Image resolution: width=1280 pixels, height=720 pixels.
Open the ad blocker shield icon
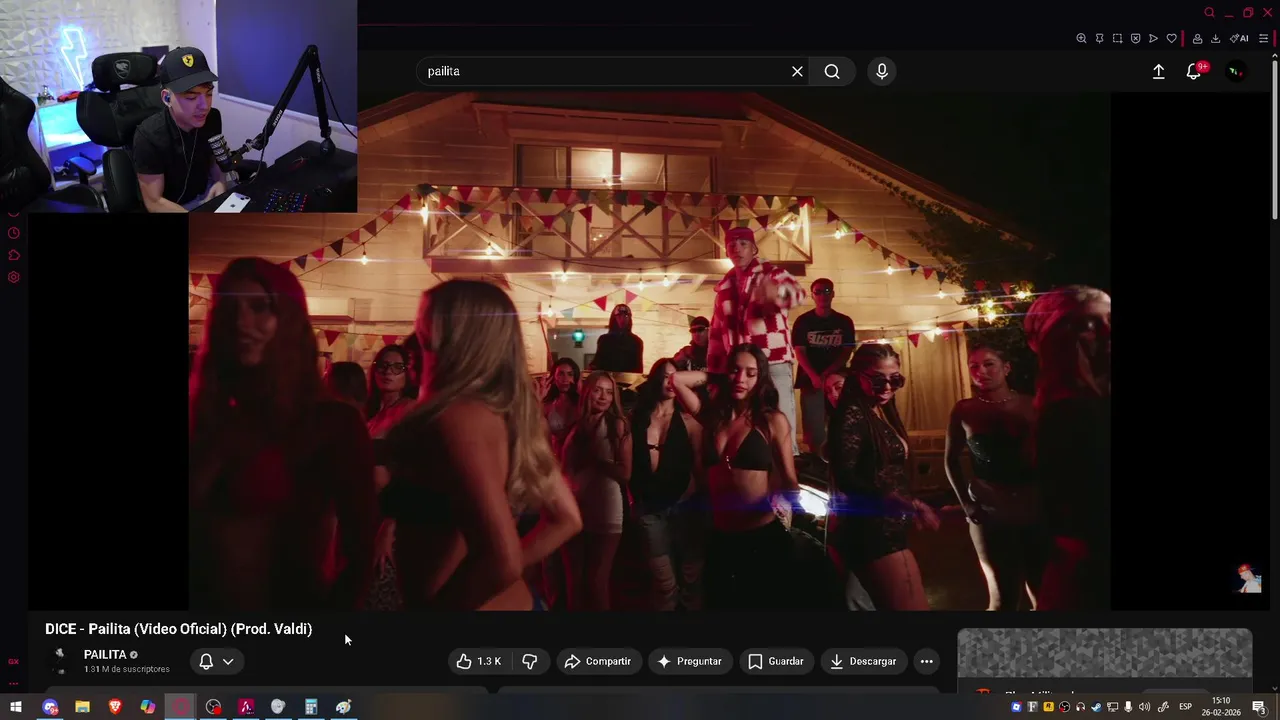[x=1135, y=38]
